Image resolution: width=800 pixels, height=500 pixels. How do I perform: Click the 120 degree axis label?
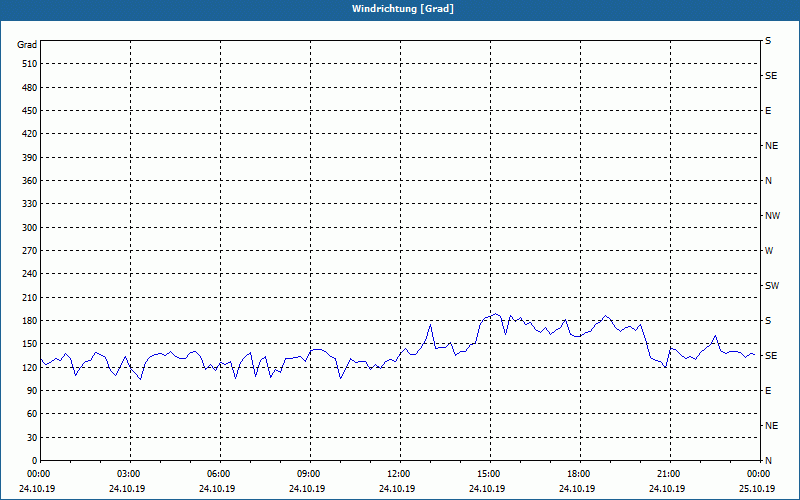[30, 367]
